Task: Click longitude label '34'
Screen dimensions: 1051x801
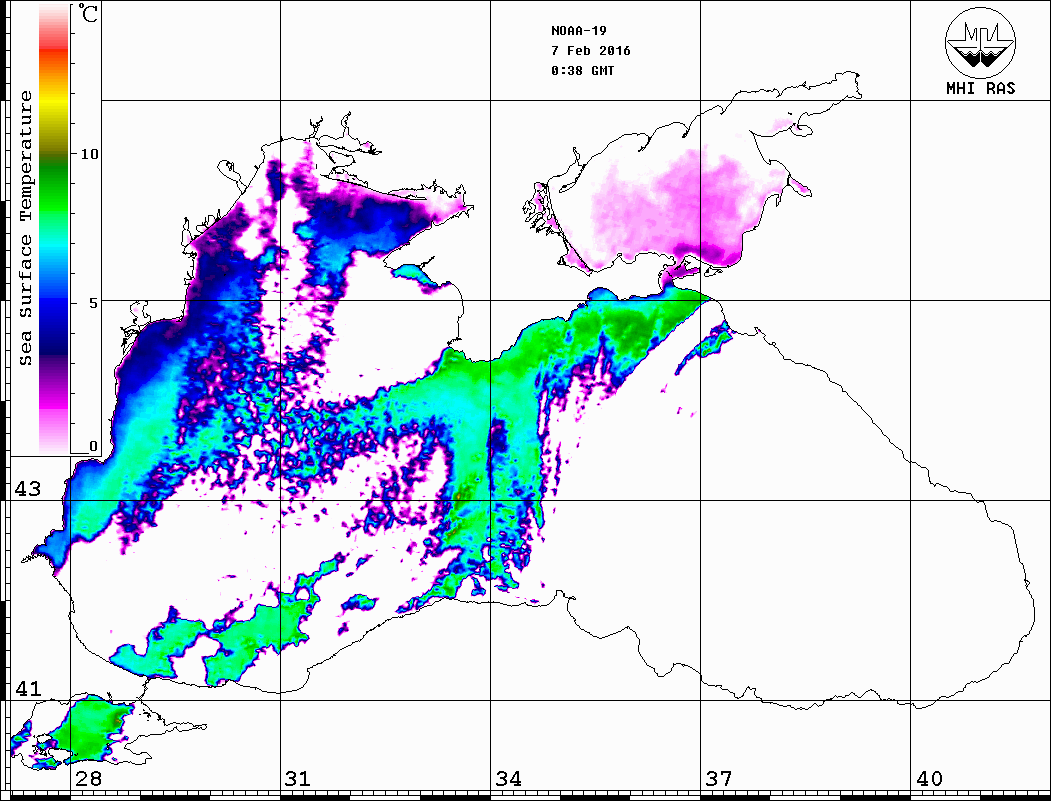Action: coord(508,779)
